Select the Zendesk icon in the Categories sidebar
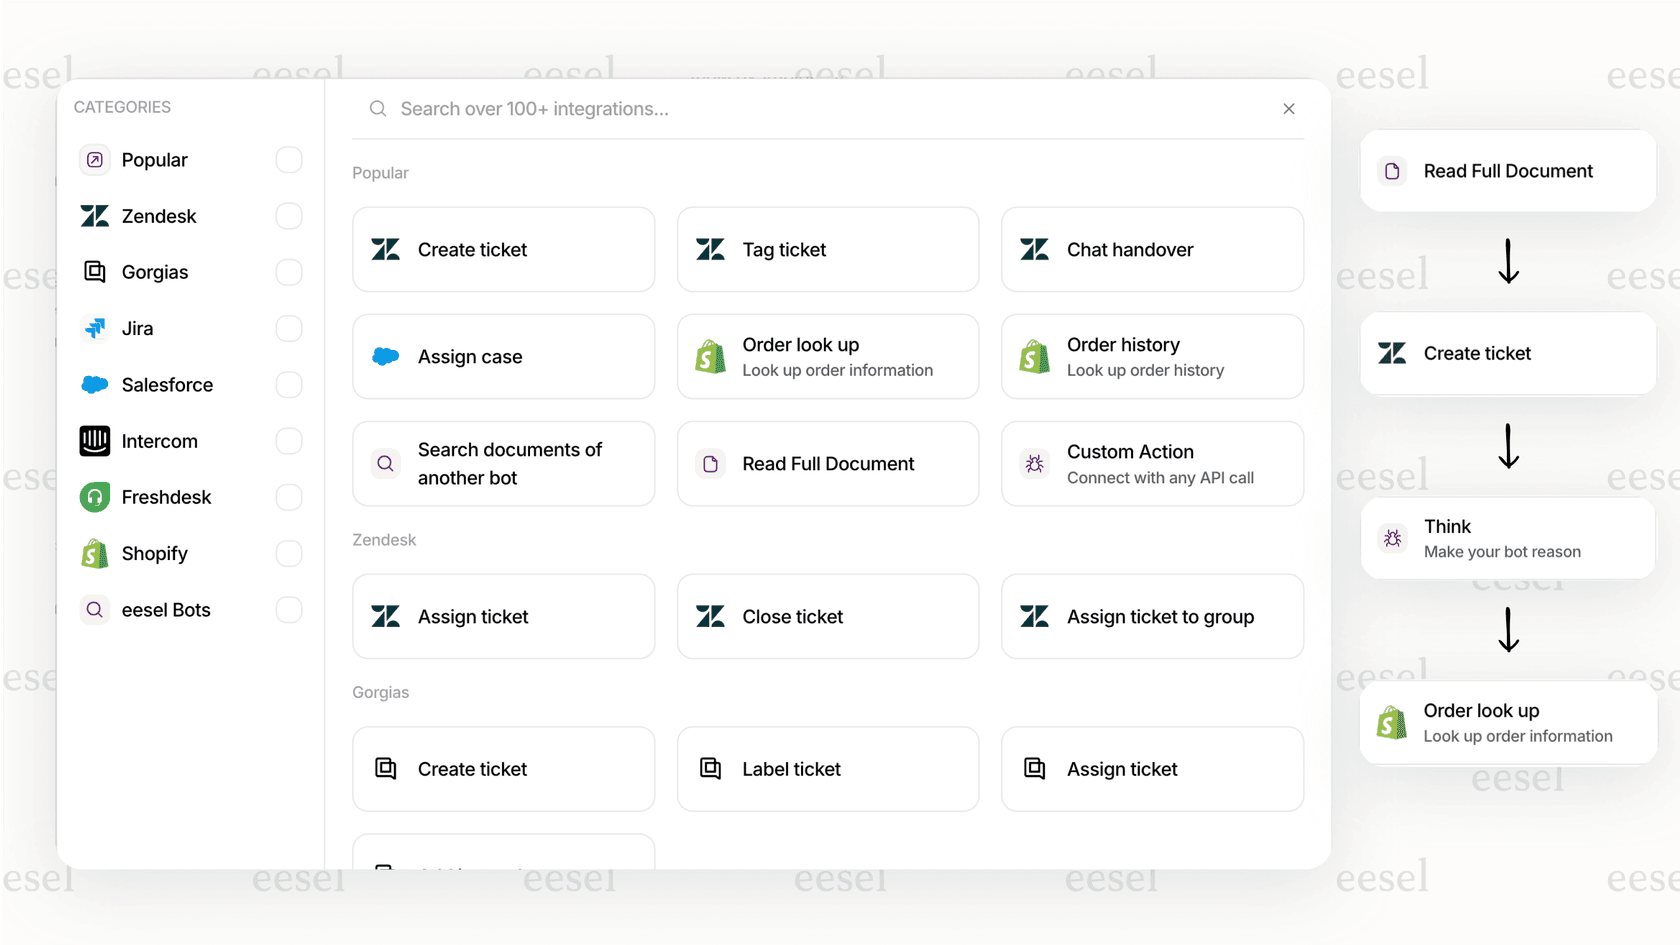This screenshot has height=945, width=1680. pos(94,216)
